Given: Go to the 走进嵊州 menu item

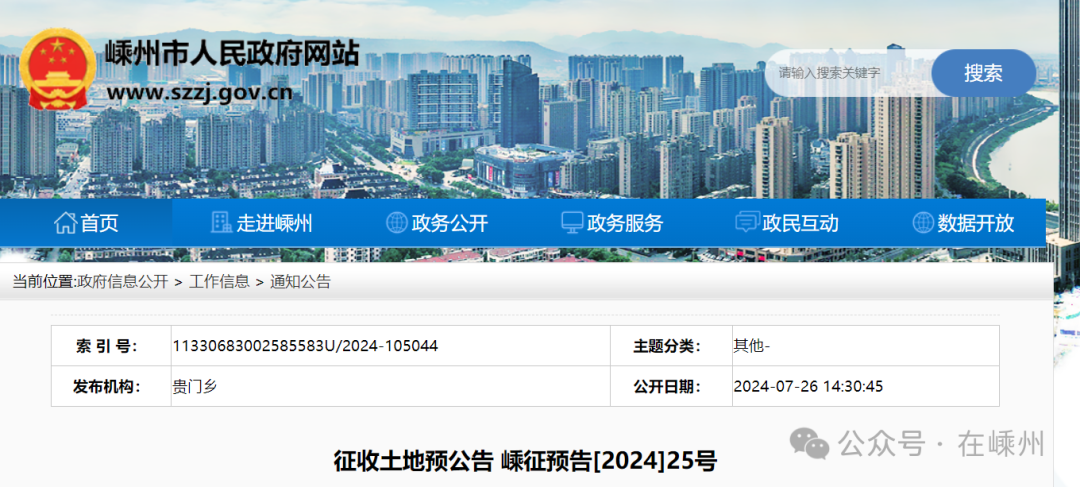Looking at the screenshot, I should 275,223.
